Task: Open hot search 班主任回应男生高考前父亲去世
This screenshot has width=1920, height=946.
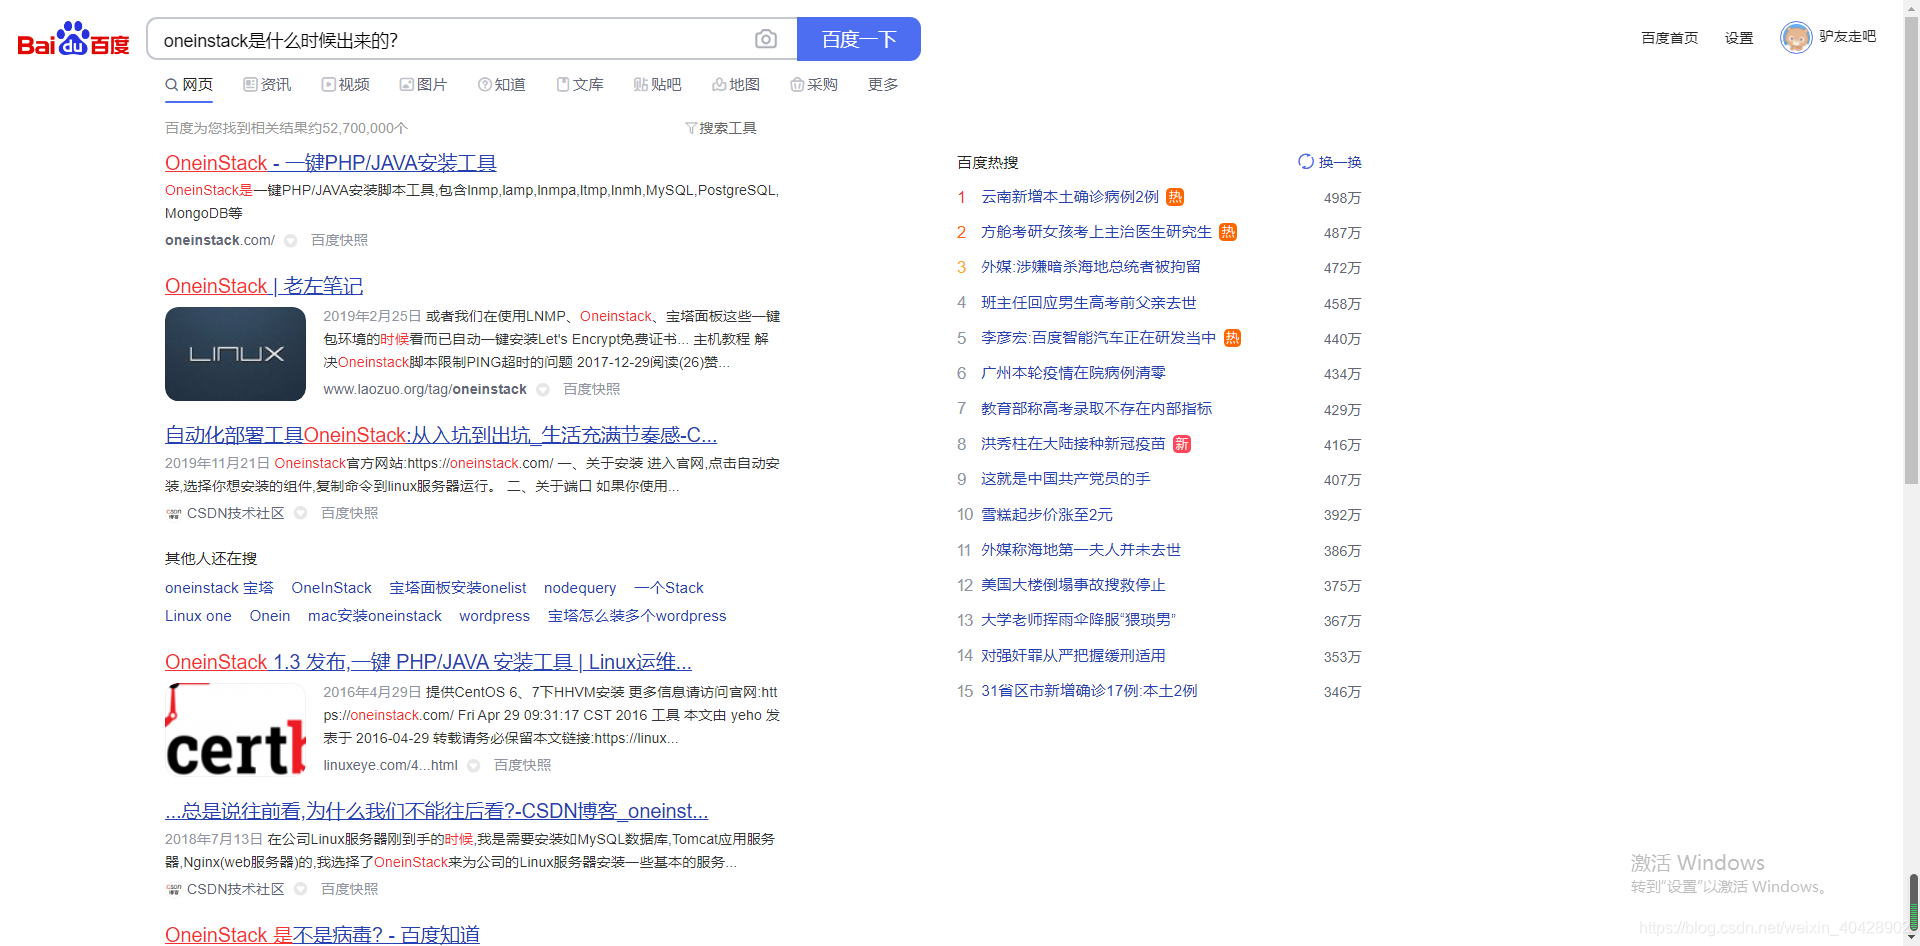Action: click(x=1088, y=303)
